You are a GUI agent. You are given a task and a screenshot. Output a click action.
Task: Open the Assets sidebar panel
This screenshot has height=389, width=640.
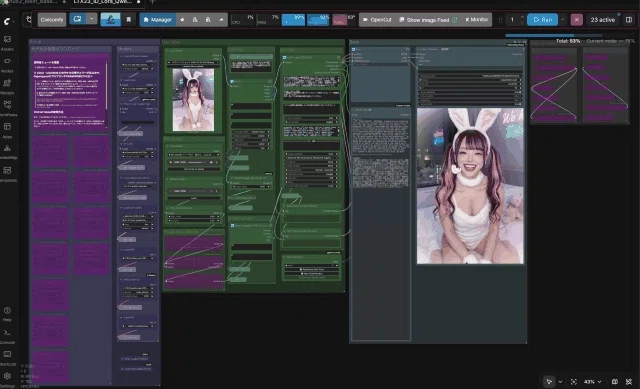(7, 42)
